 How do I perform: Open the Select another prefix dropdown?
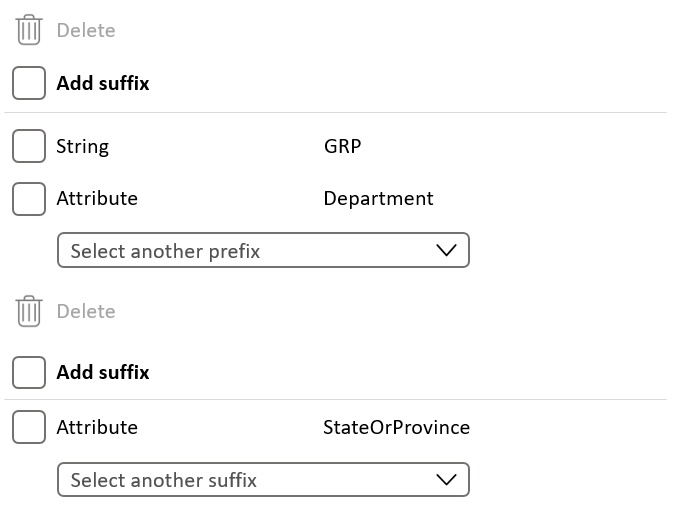[x=263, y=250]
